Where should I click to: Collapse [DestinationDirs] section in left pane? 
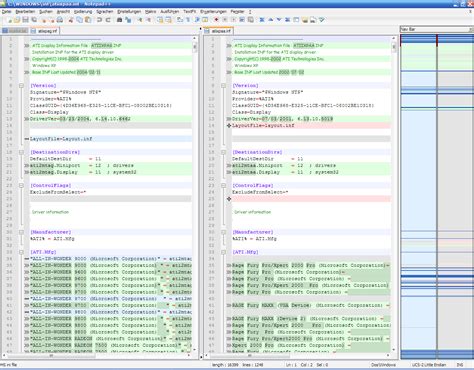[21, 152]
